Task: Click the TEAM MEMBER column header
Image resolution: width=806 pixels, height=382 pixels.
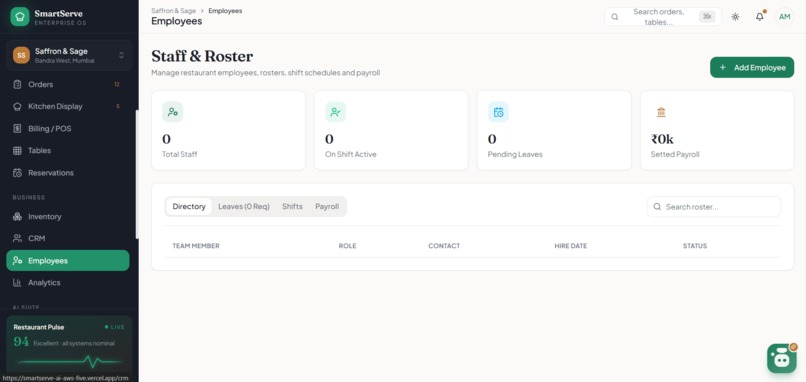Action: 196,246
